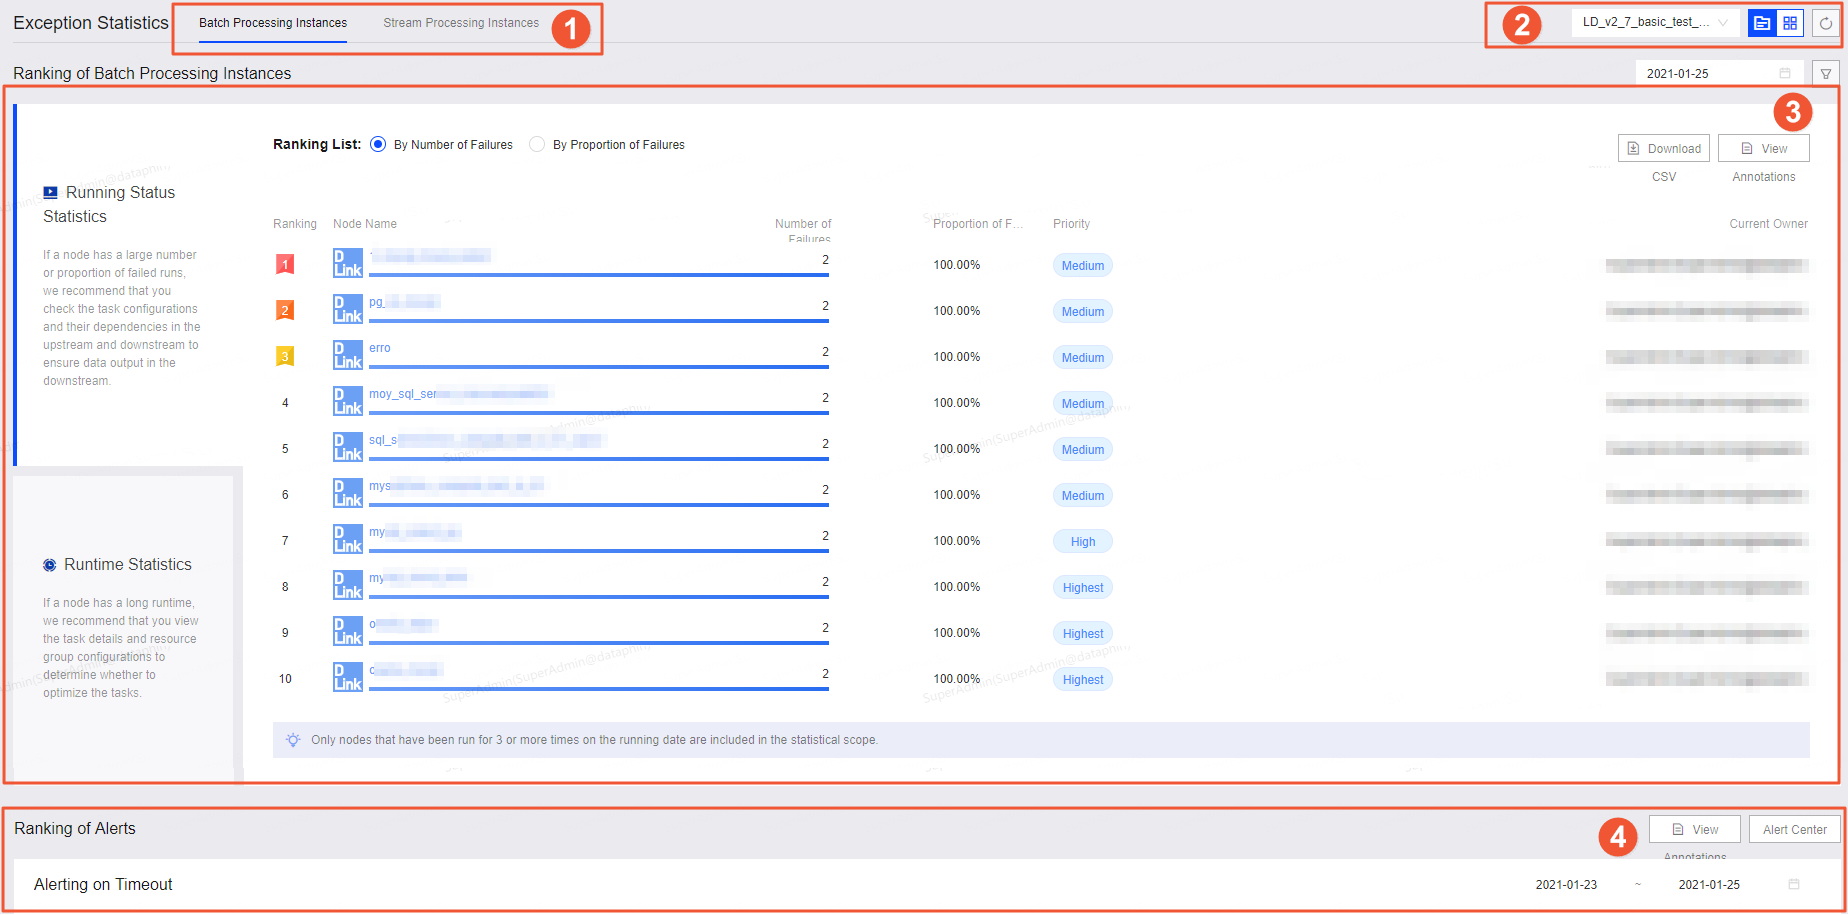
Task: Click the Dlink icon of rank 1 node
Action: (348, 263)
